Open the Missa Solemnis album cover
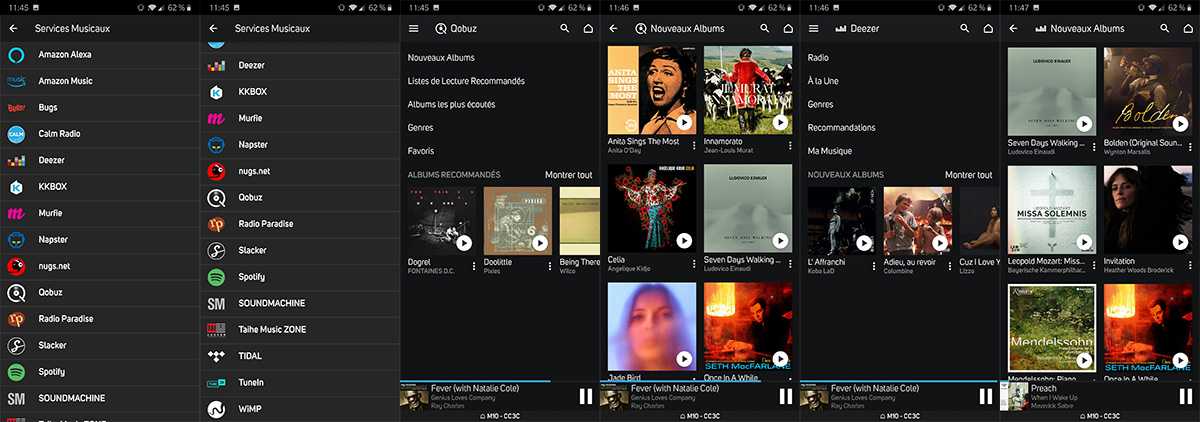 pos(1052,210)
